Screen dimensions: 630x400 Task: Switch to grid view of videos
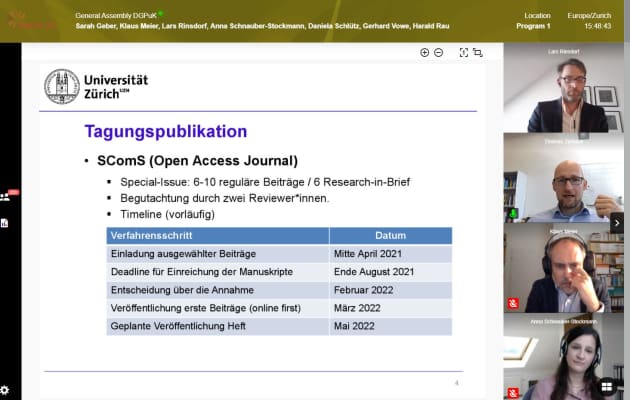click(607, 386)
